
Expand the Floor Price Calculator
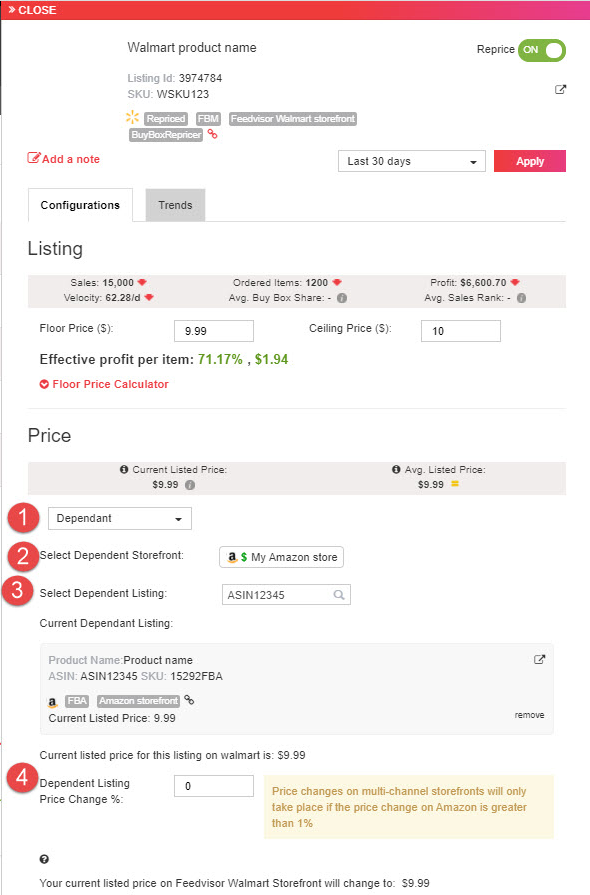[104, 384]
